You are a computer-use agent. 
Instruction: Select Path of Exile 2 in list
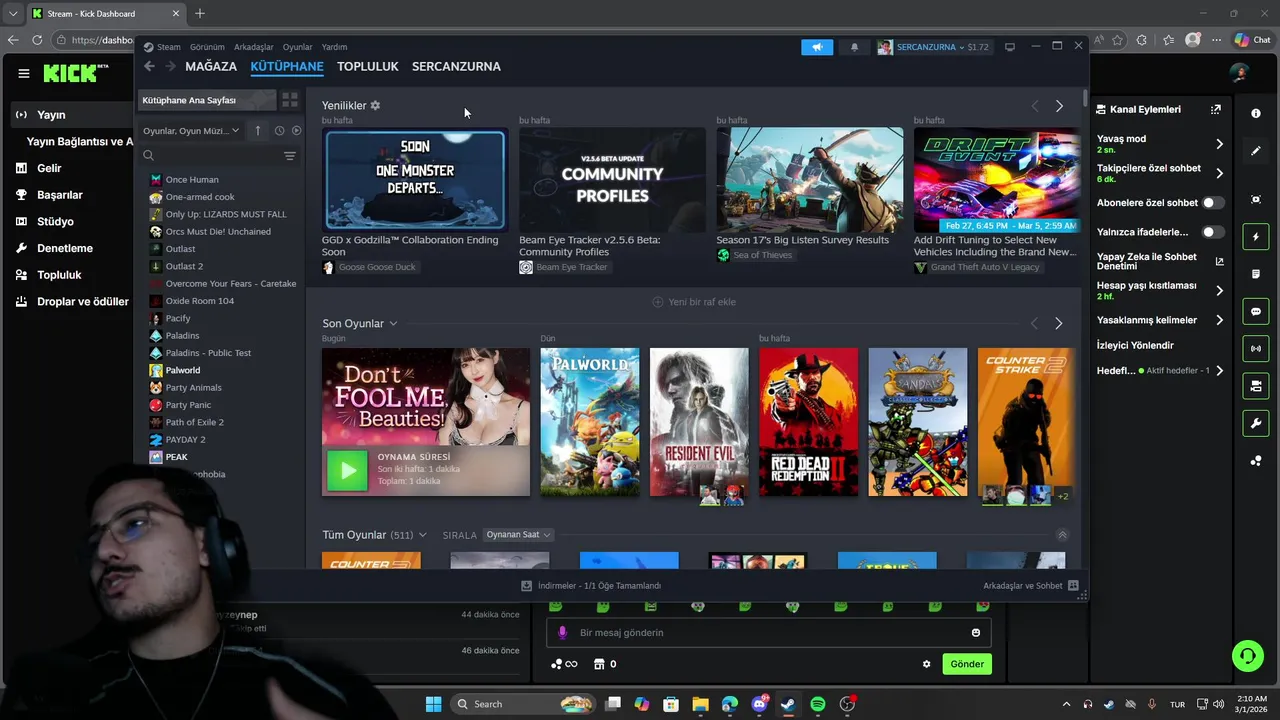pyautogui.click(x=194, y=422)
